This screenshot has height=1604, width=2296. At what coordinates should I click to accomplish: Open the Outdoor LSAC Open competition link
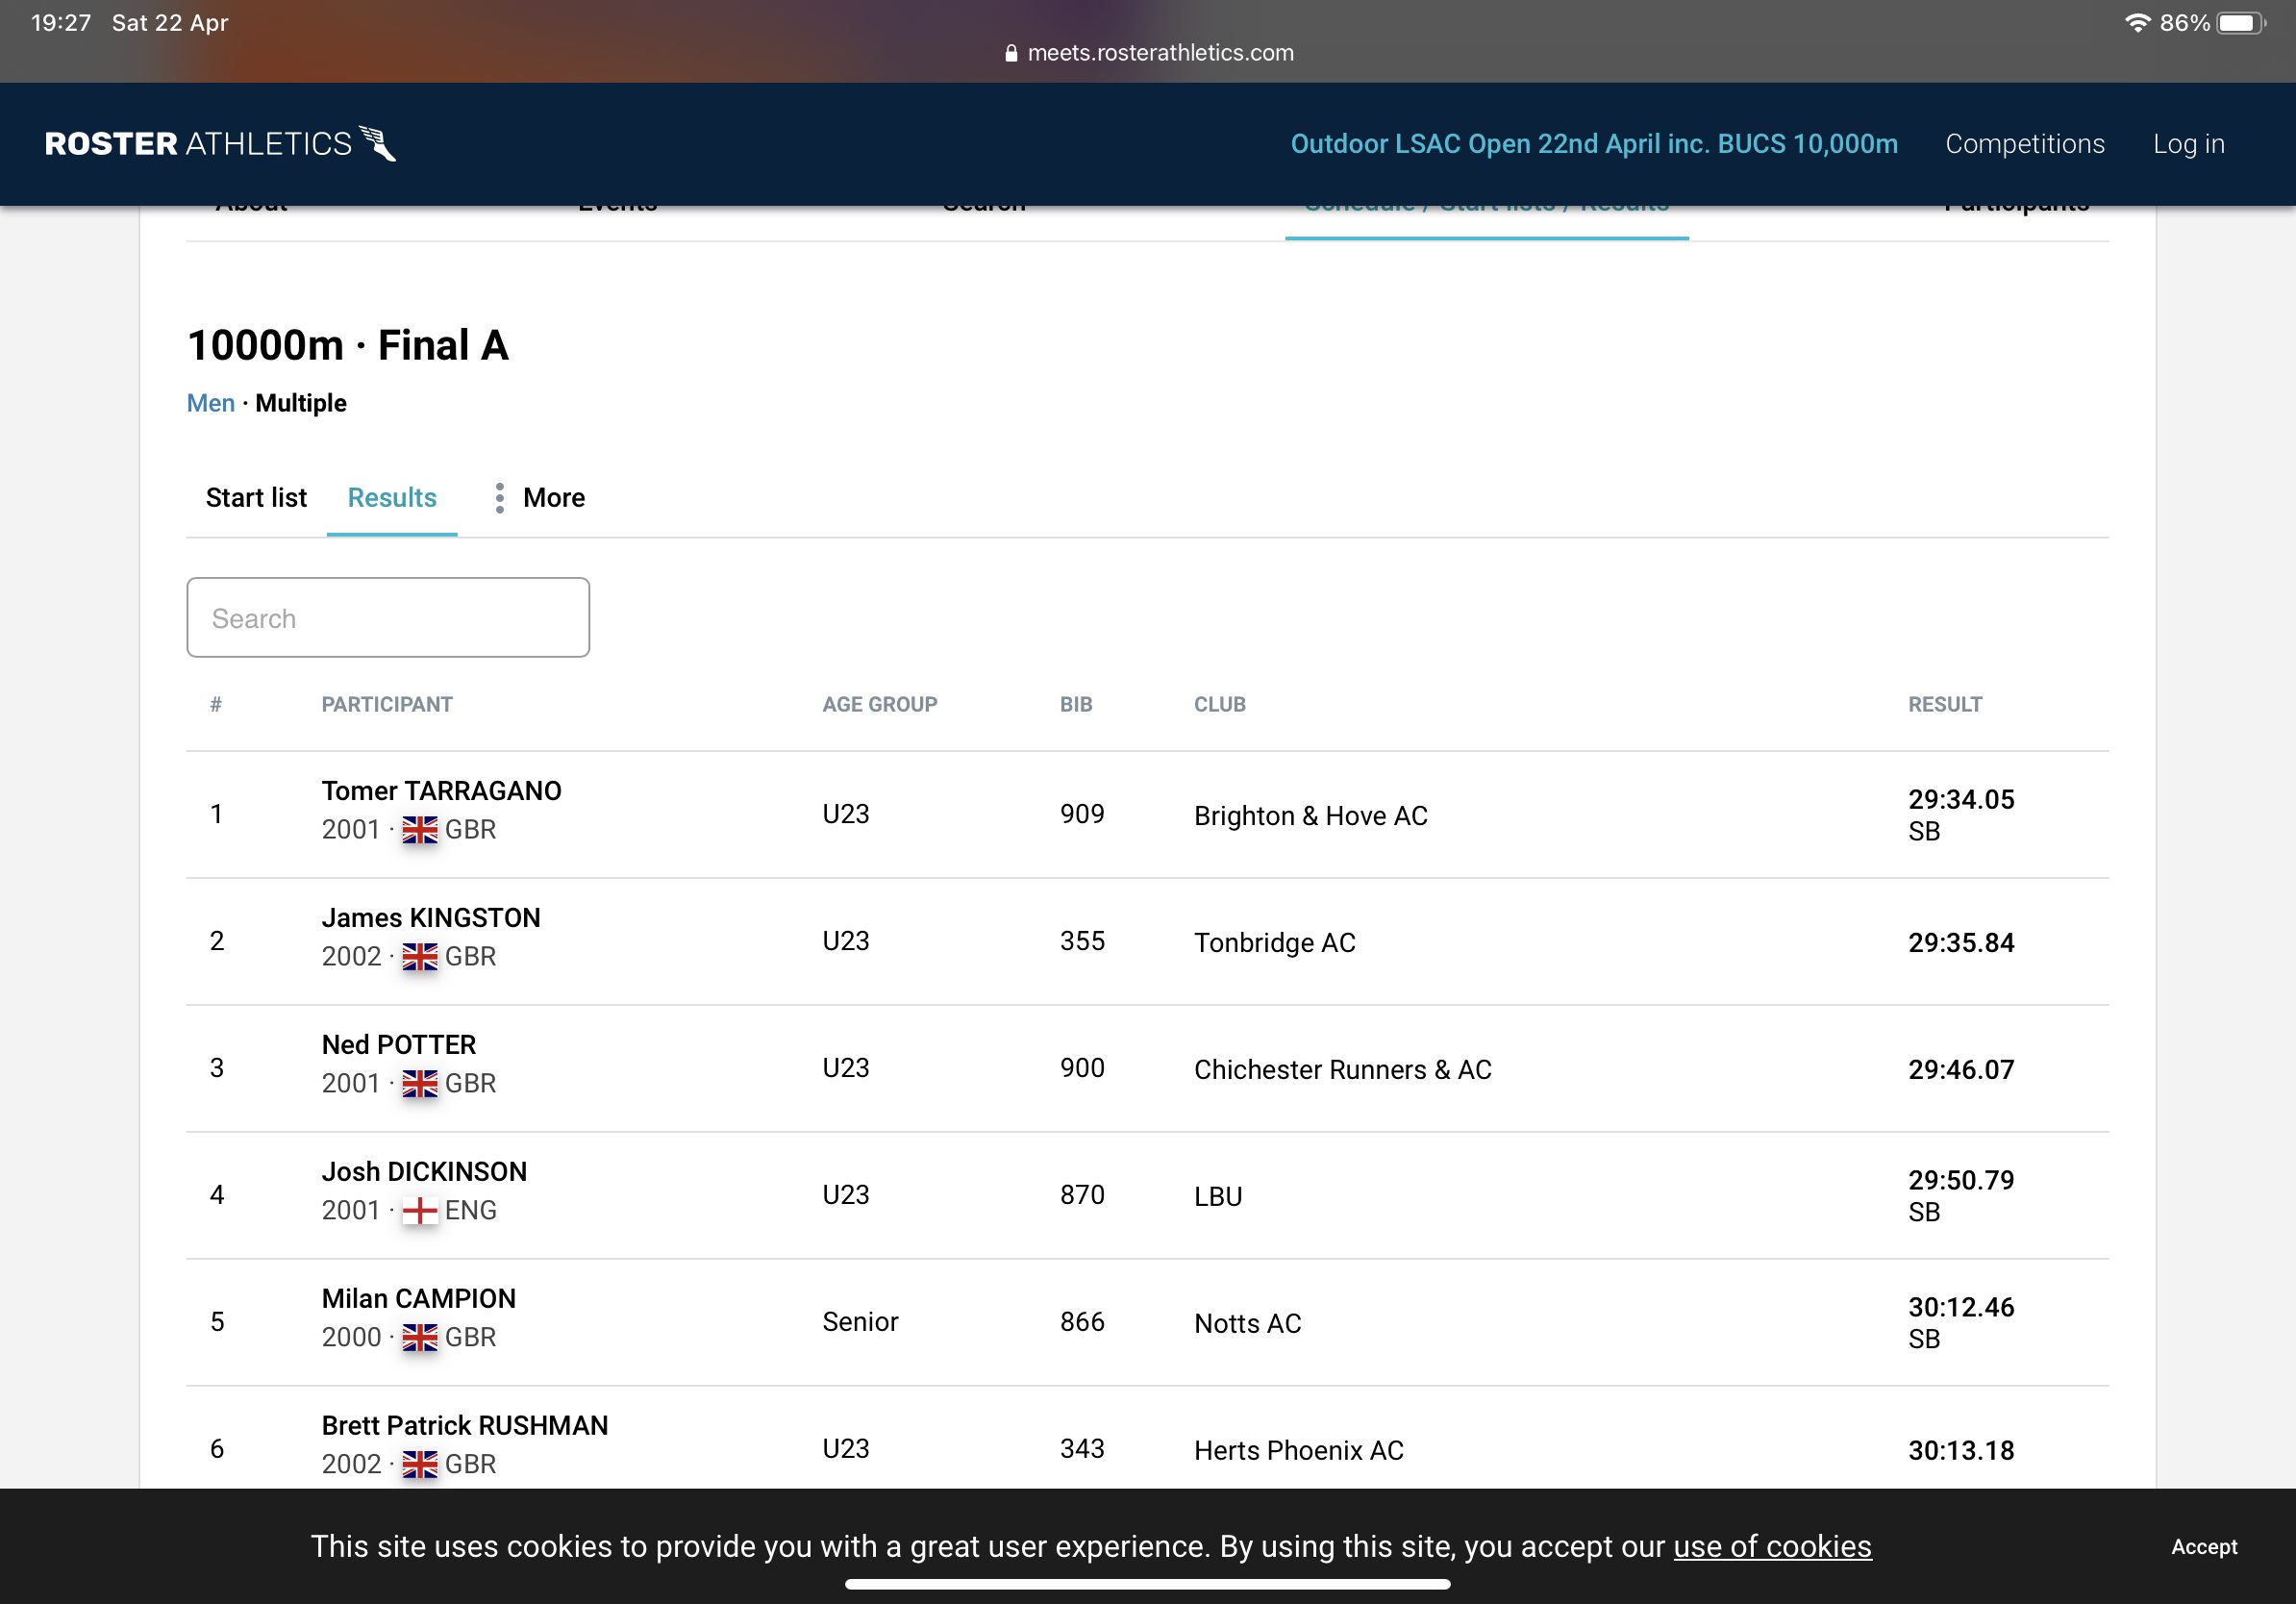click(1593, 144)
